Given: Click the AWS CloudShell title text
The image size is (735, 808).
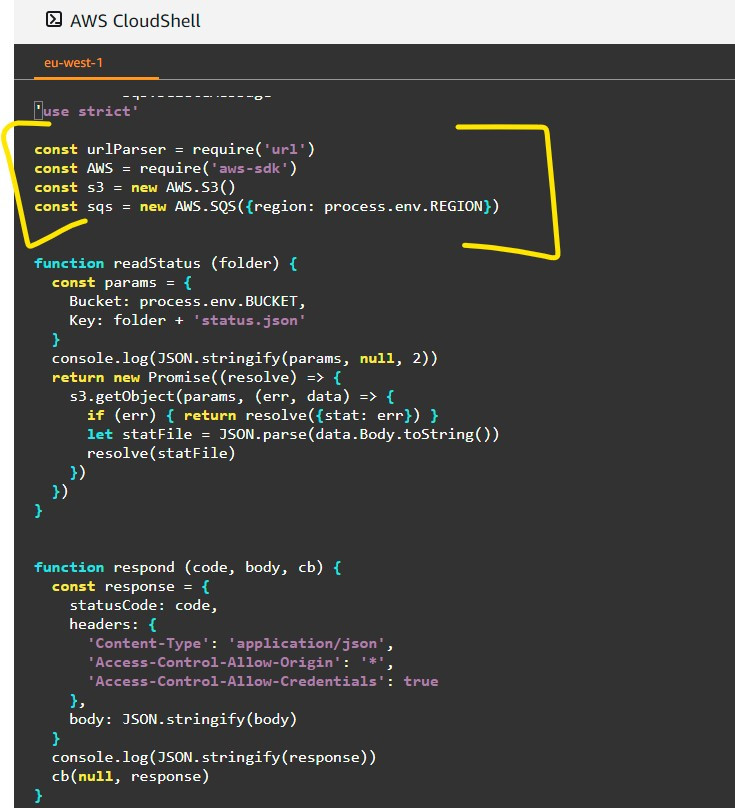Looking at the screenshot, I should coord(135,21).
